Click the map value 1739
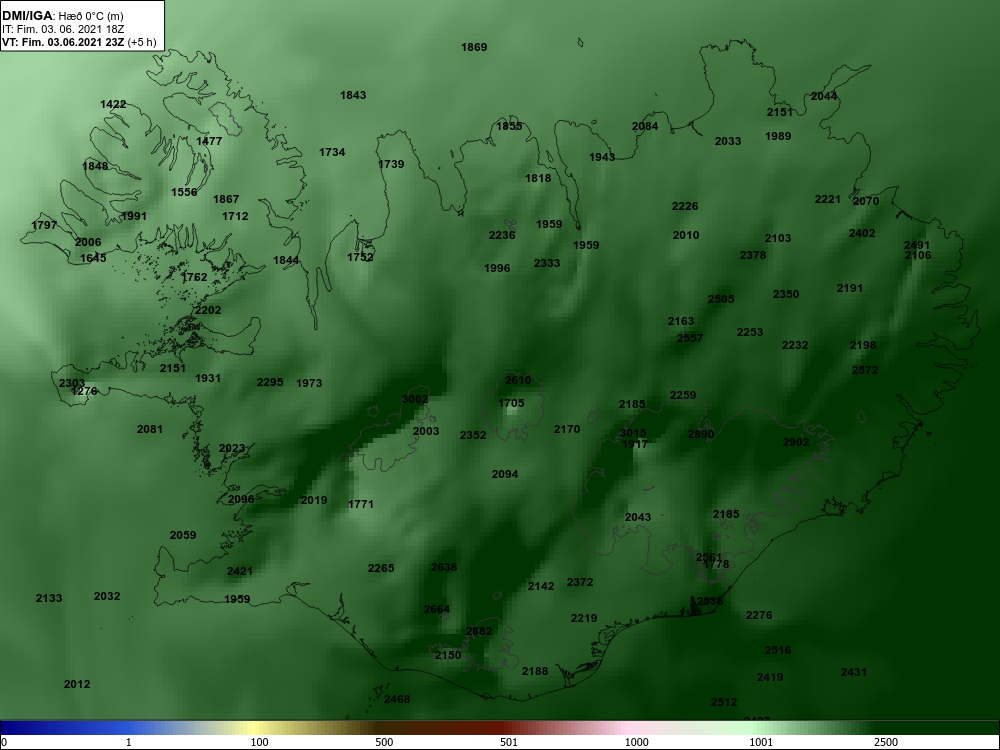Screen dimensions: 1000x750 391,164
